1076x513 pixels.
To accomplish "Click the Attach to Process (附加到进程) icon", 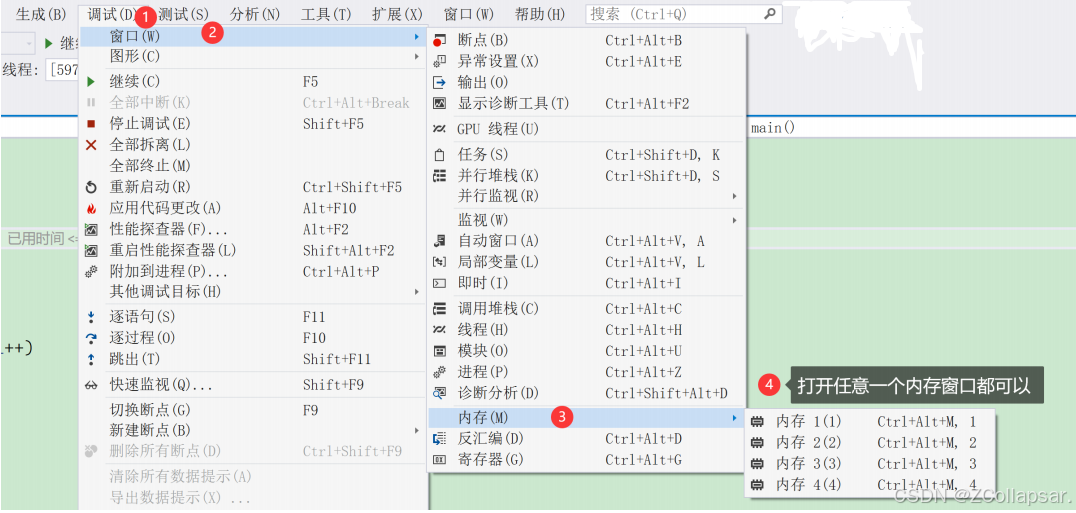I will pos(91,272).
